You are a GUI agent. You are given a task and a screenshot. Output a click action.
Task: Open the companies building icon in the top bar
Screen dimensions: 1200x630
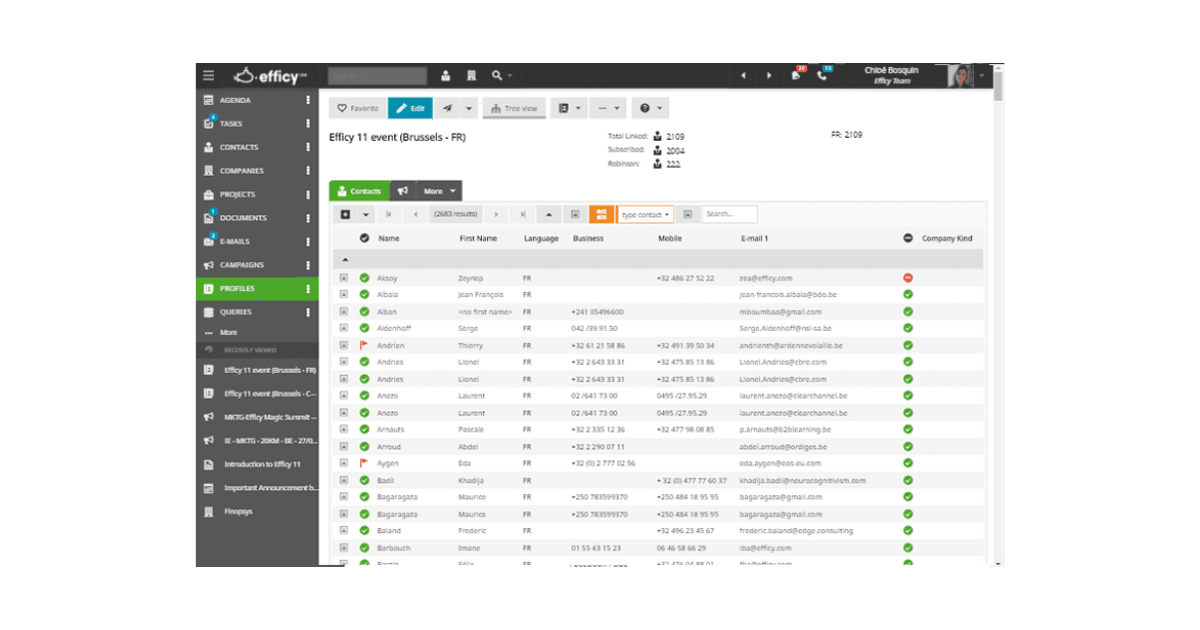tap(472, 76)
